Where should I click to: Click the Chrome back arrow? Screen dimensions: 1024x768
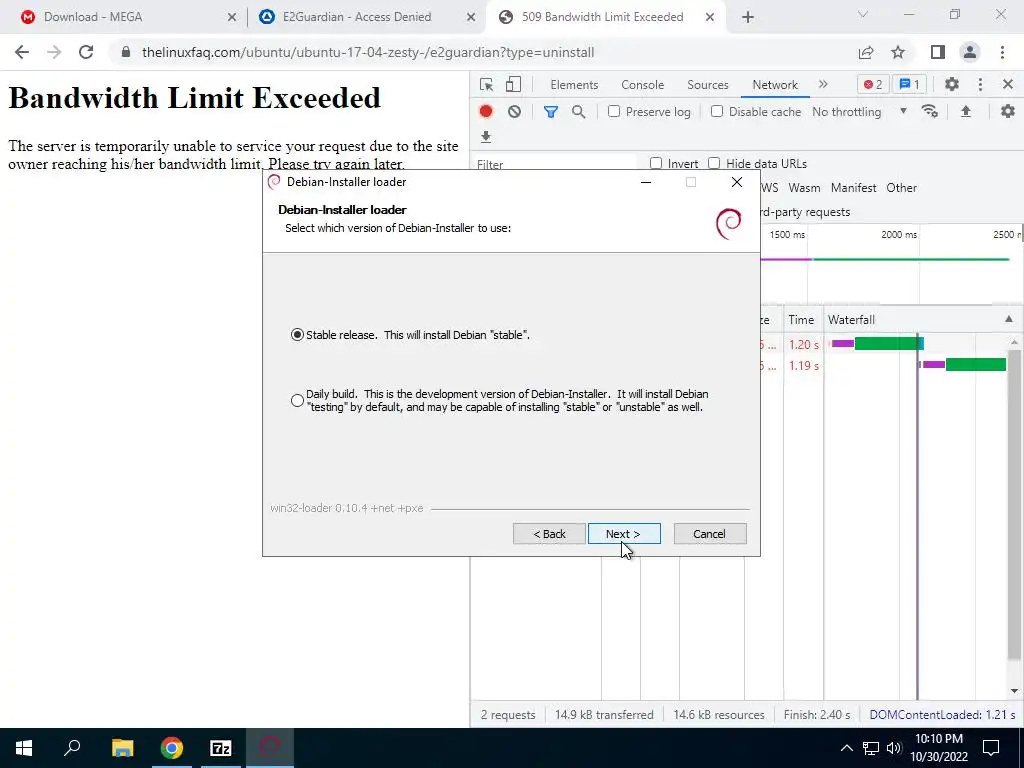point(22,52)
